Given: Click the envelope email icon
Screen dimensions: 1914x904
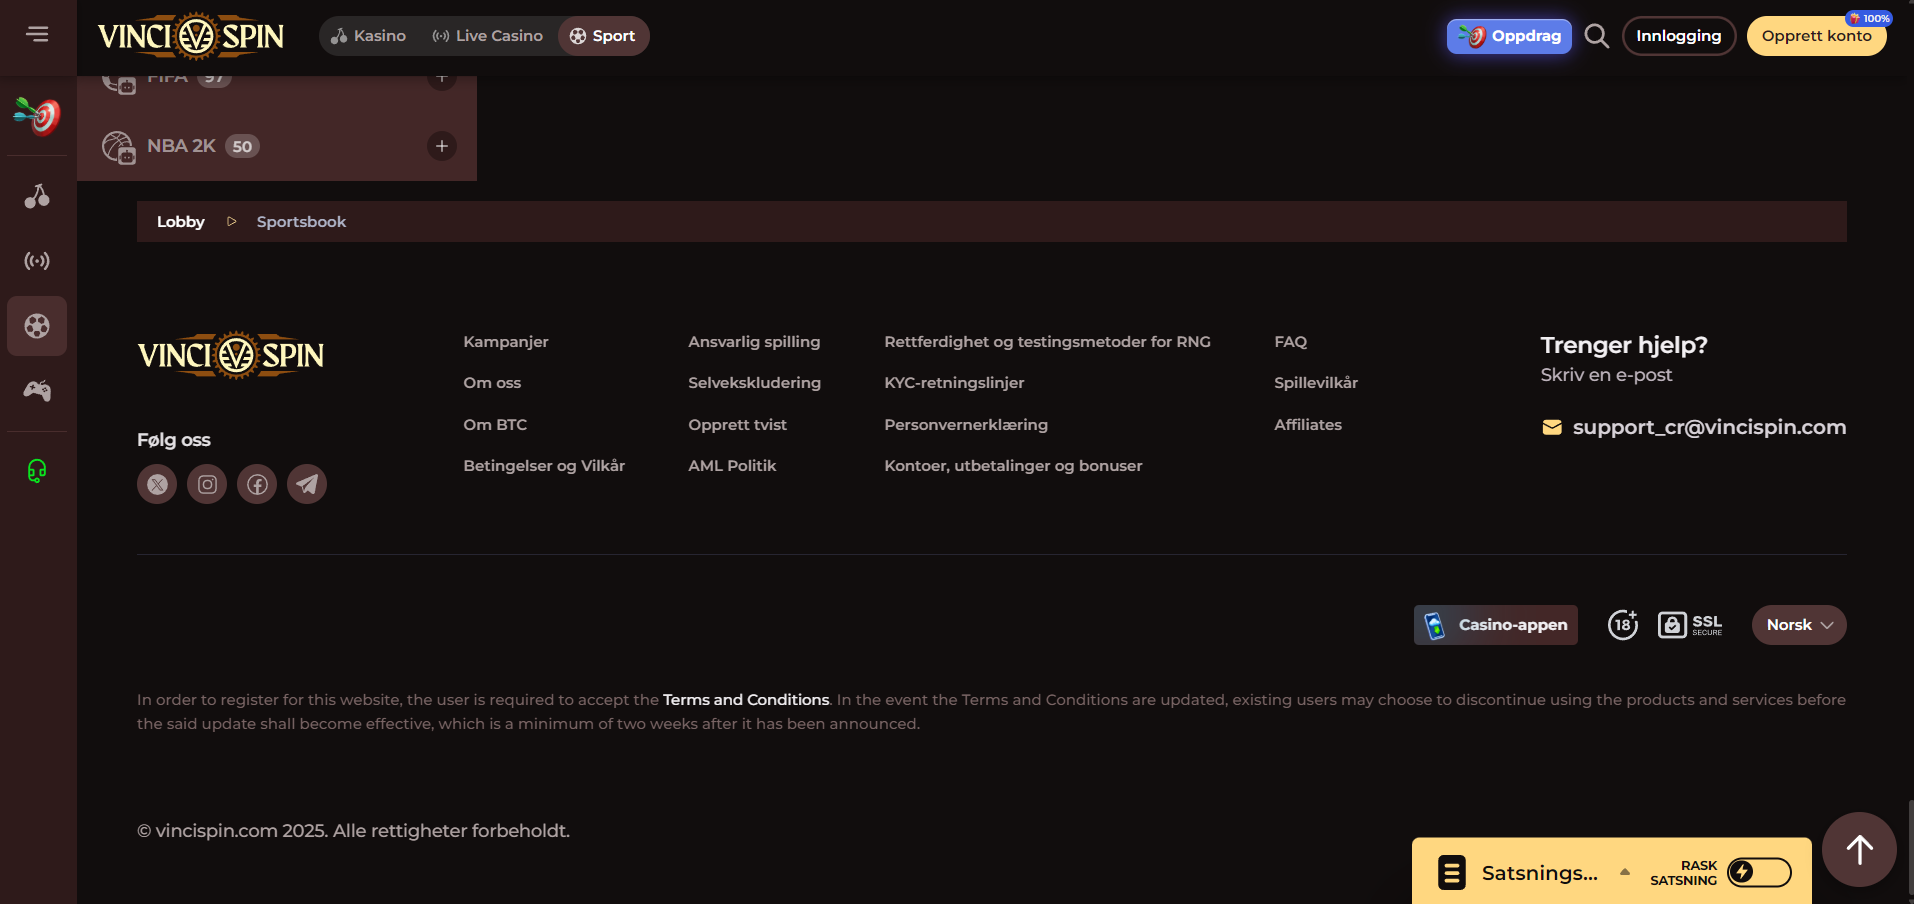Looking at the screenshot, I should click(x=1552, y=427).
